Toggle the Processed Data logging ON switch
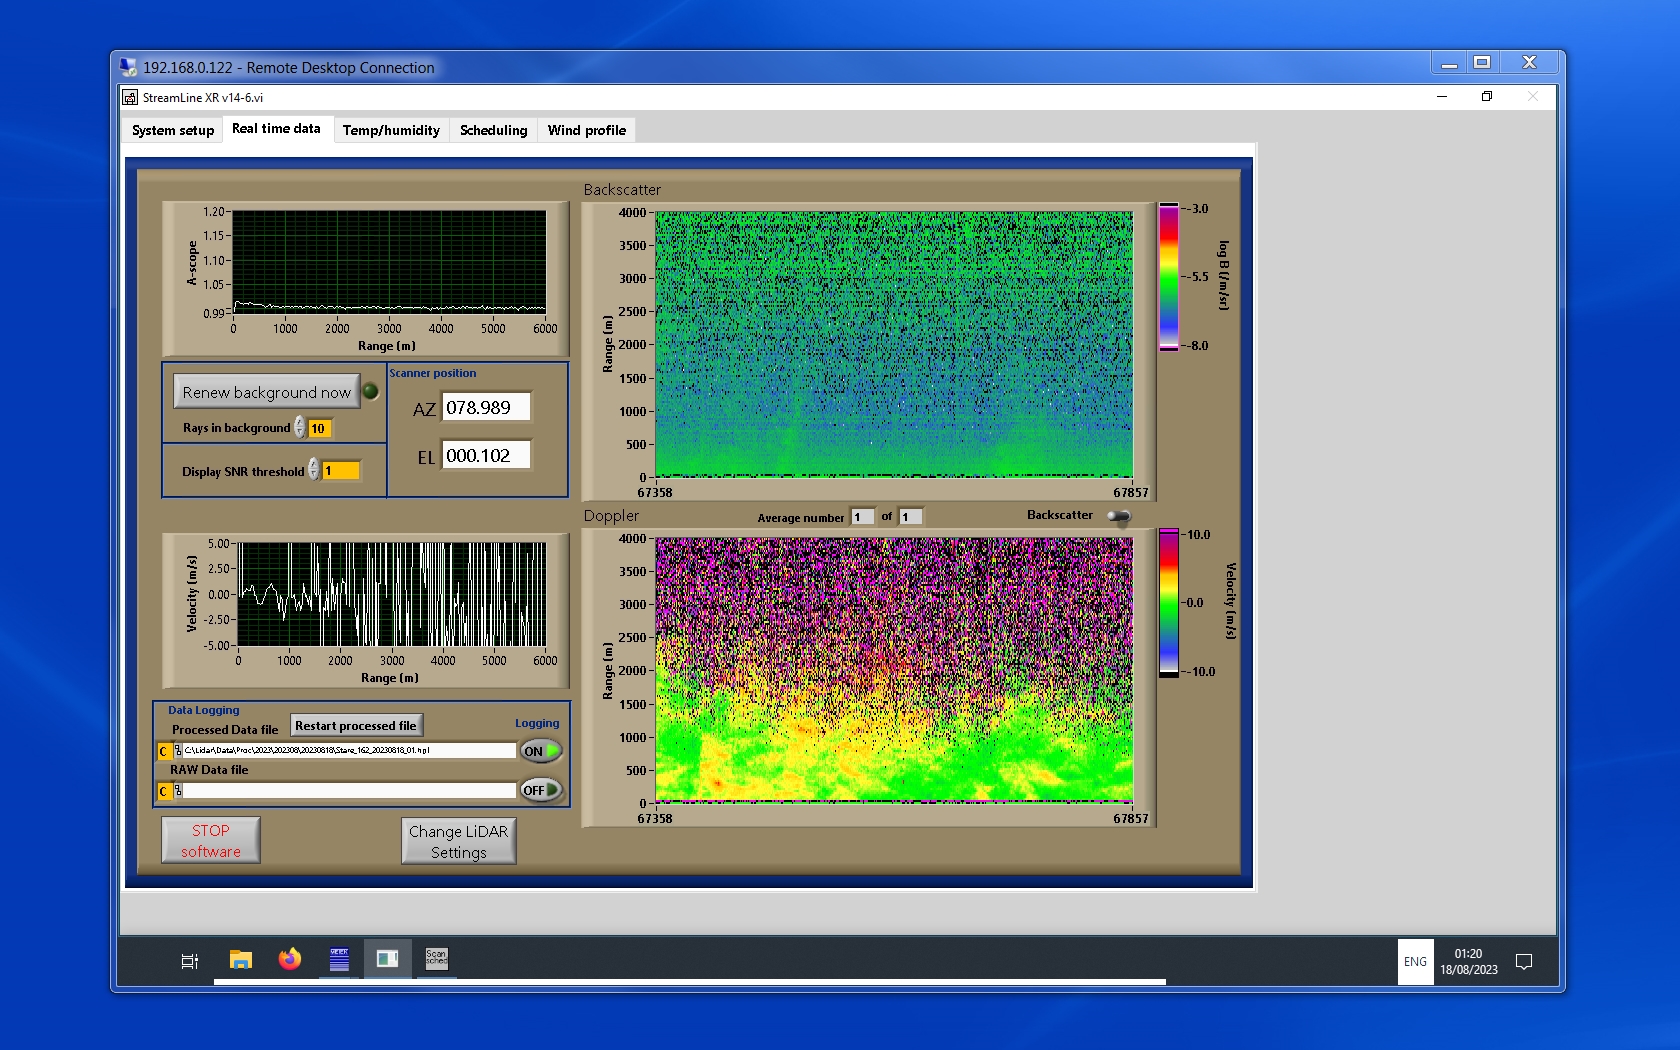This screenshot has height=1050, width=1680. (541, 751)
